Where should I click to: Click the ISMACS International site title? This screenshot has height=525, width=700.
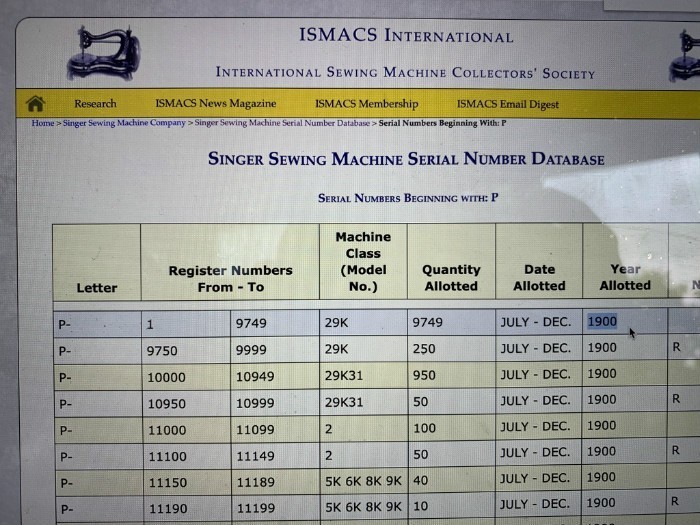pyautogui.click(x=406, y=36)
